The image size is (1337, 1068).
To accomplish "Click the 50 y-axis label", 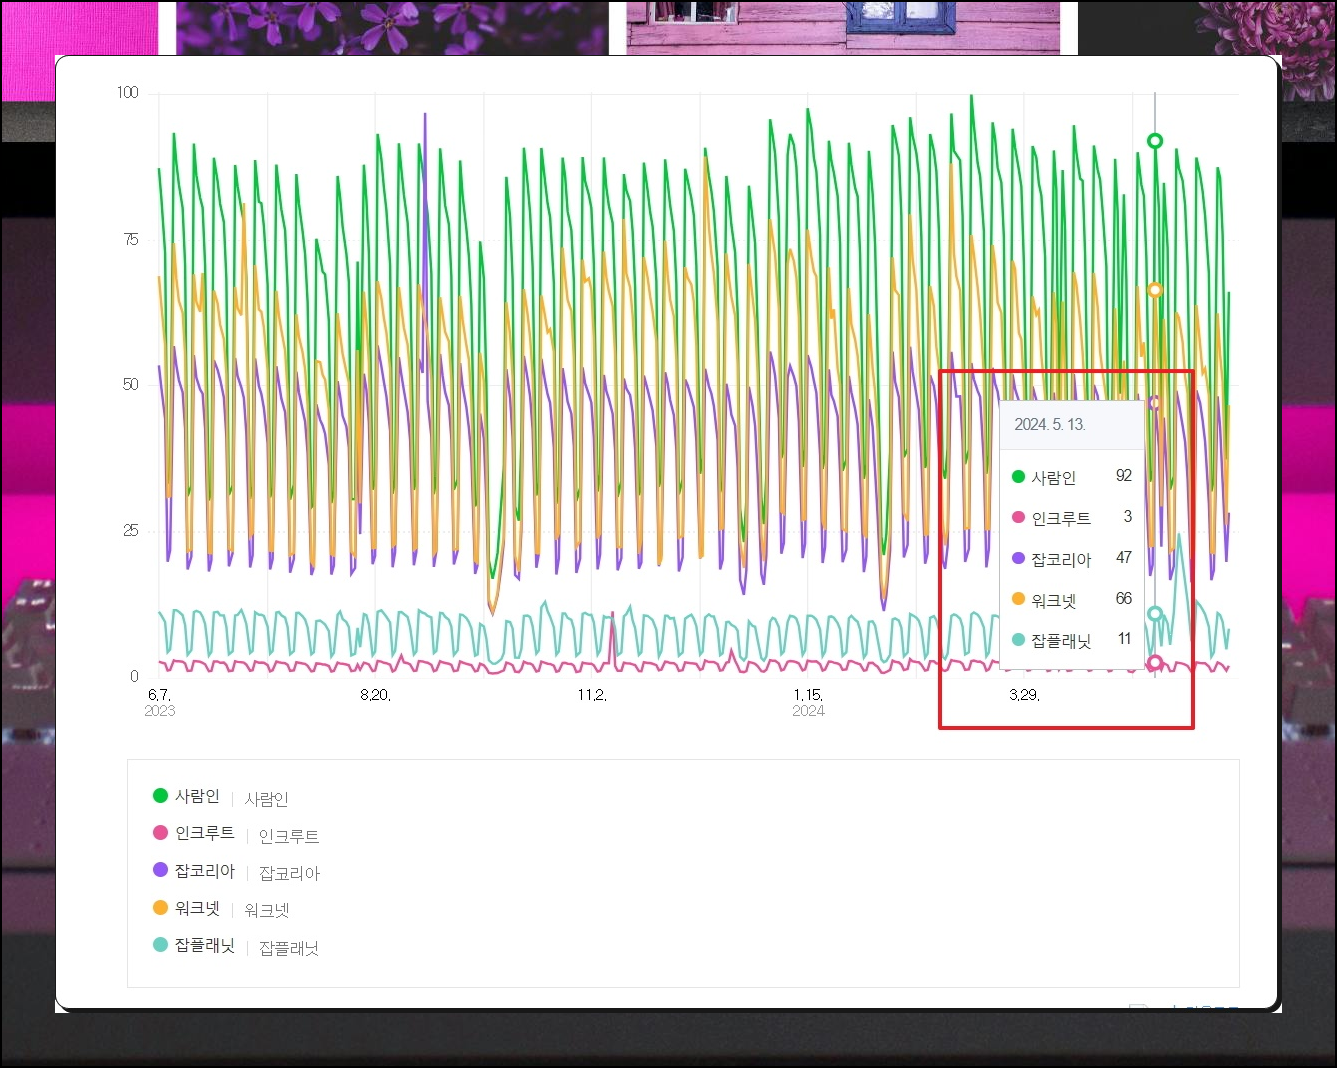I will click(x=131, y=385).
